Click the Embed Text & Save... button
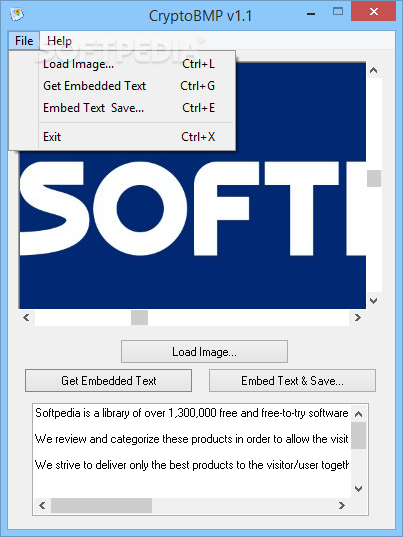The image size is (403, 537). pos(292,380)
